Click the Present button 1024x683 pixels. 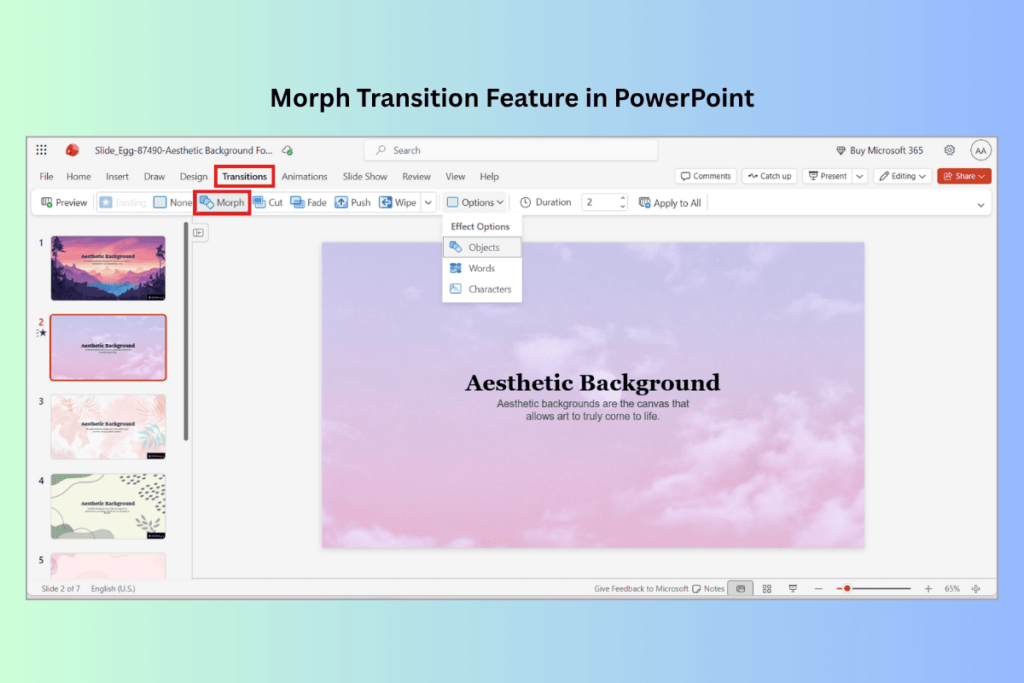[827, 176]
